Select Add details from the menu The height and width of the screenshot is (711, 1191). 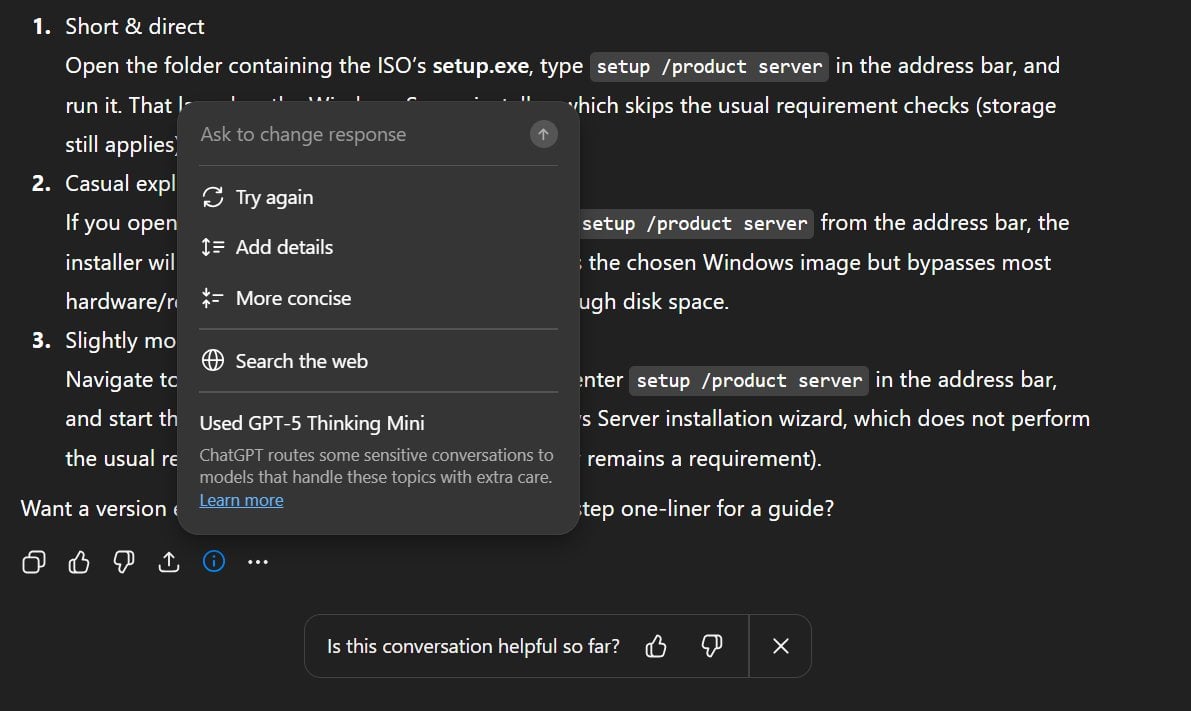pos(285,247)
